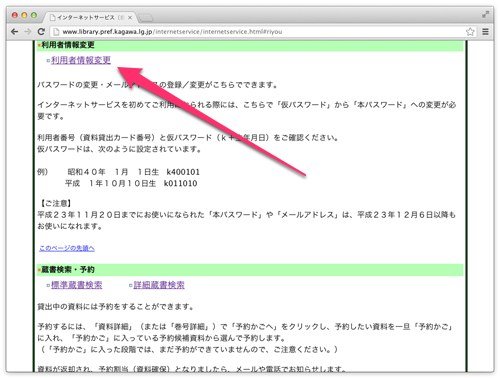Bookmark this page with the star
The width and height of the screenshot is (500, 378).
[470, 32]
